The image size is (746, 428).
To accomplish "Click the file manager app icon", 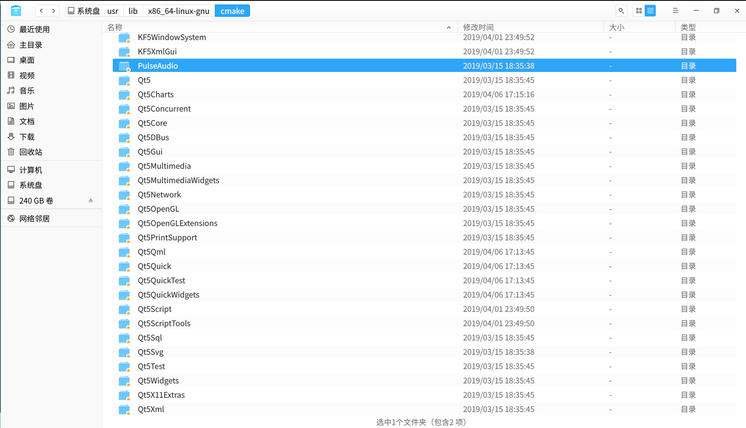I will click(x=16, y=10).
